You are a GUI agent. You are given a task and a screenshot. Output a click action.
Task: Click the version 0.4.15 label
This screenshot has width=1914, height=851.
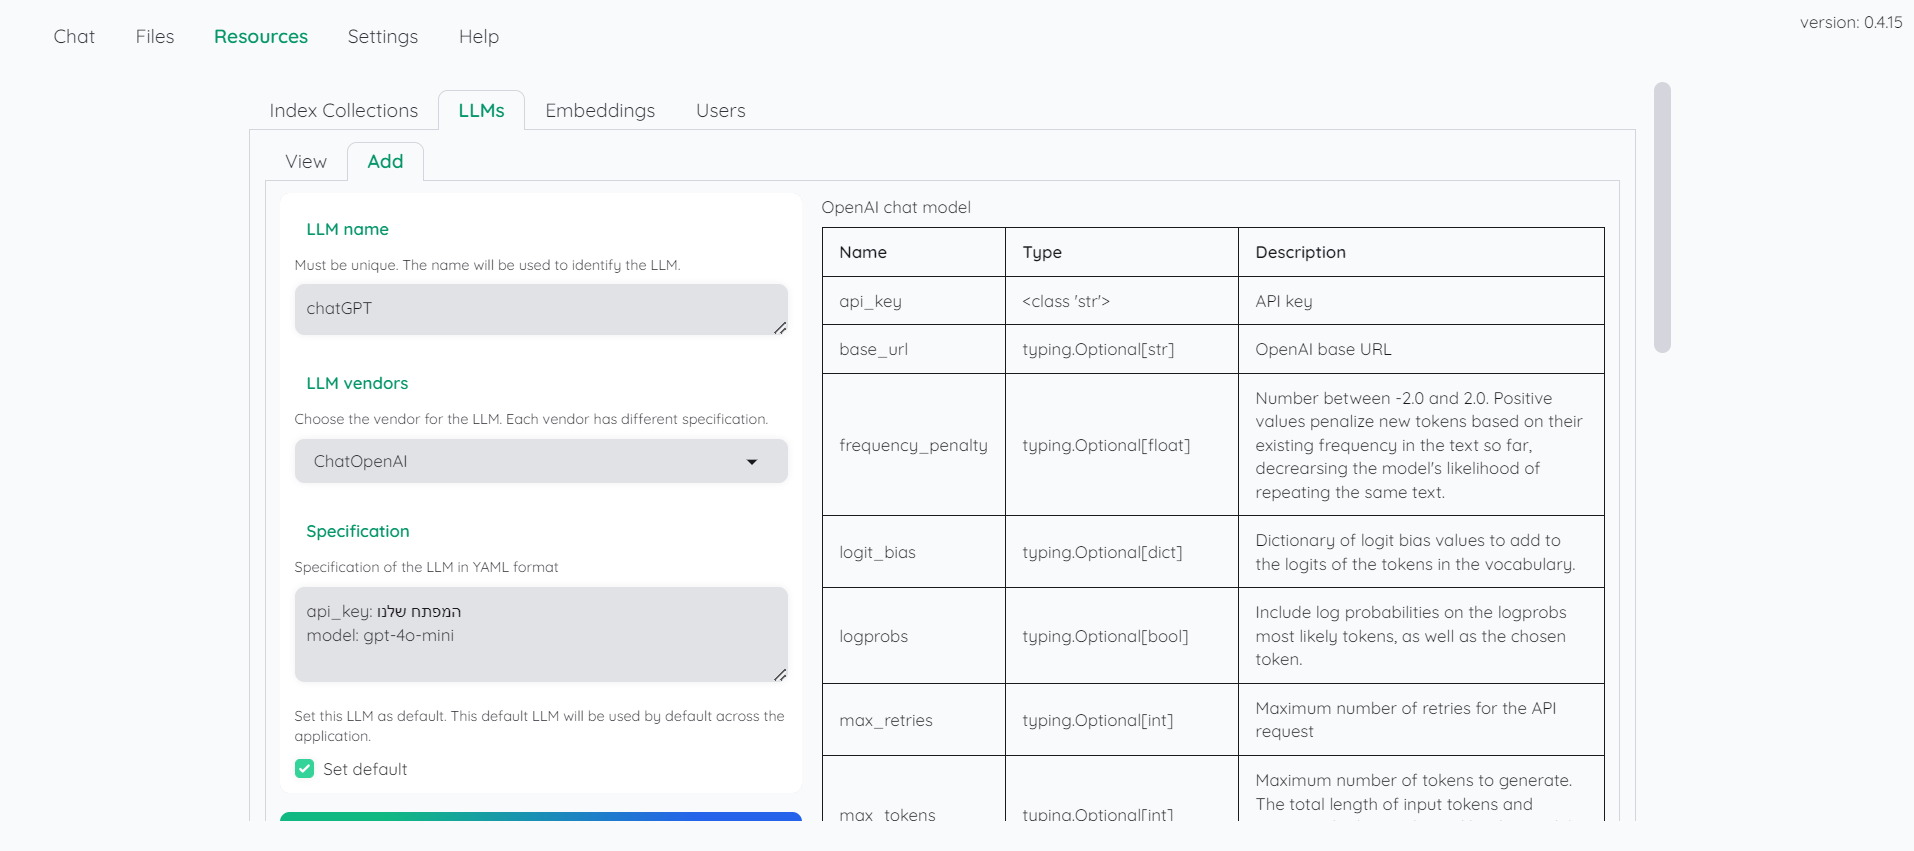pyautogui.click(x=1851, y=22)
